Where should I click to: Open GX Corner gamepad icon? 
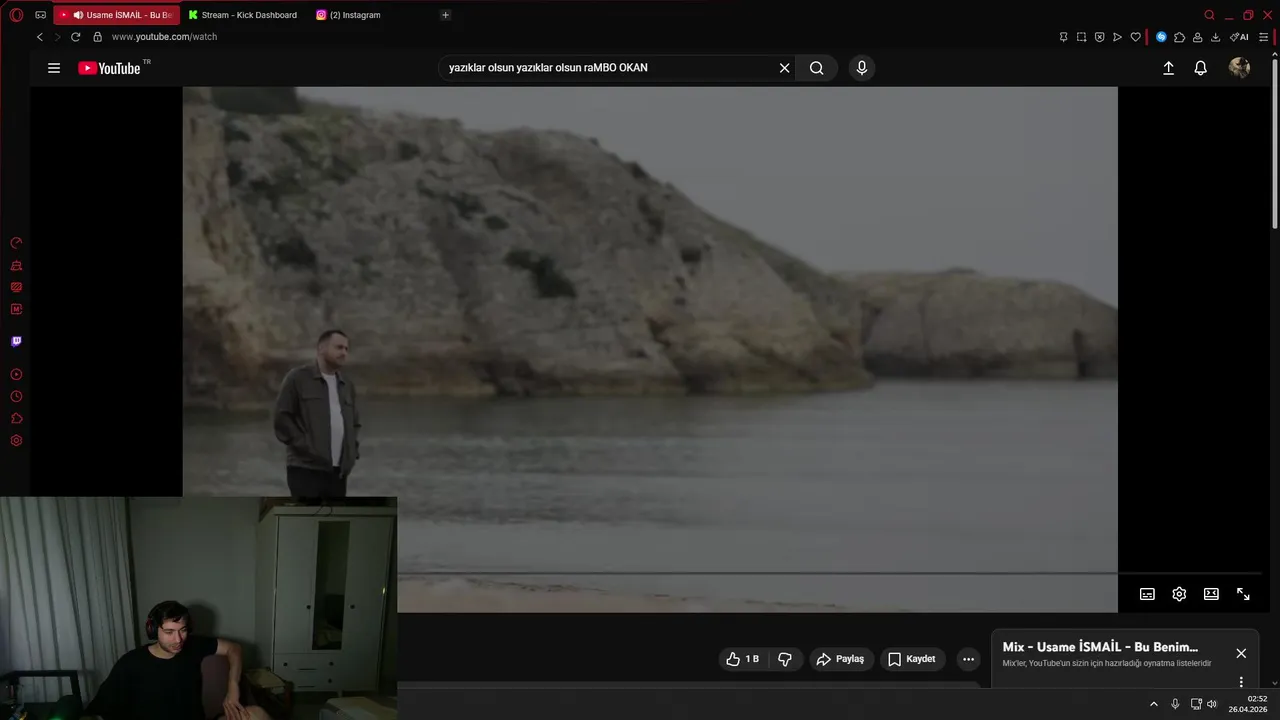tap(40, 15)
